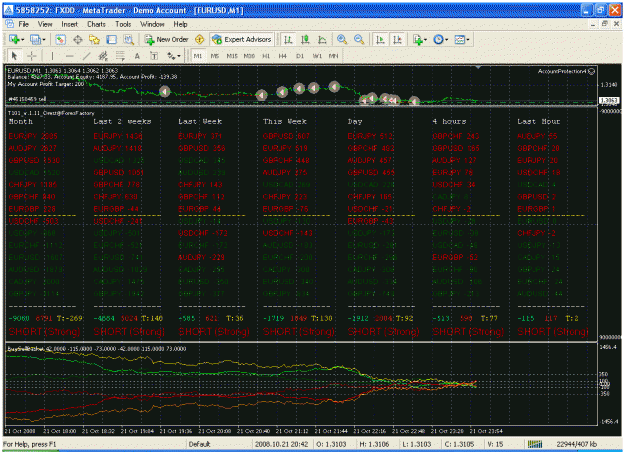The width and height of the screenshot is (625, 452).
Task: Switch chart to H4 timeframe
Action: tap(283, 56)
